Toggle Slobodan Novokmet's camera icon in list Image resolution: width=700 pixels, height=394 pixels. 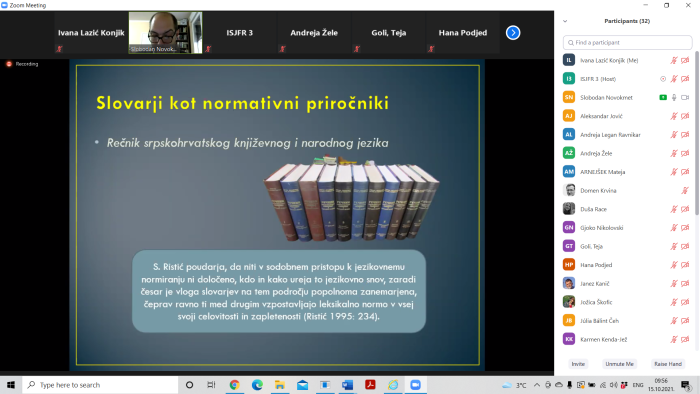click(685, 97)
